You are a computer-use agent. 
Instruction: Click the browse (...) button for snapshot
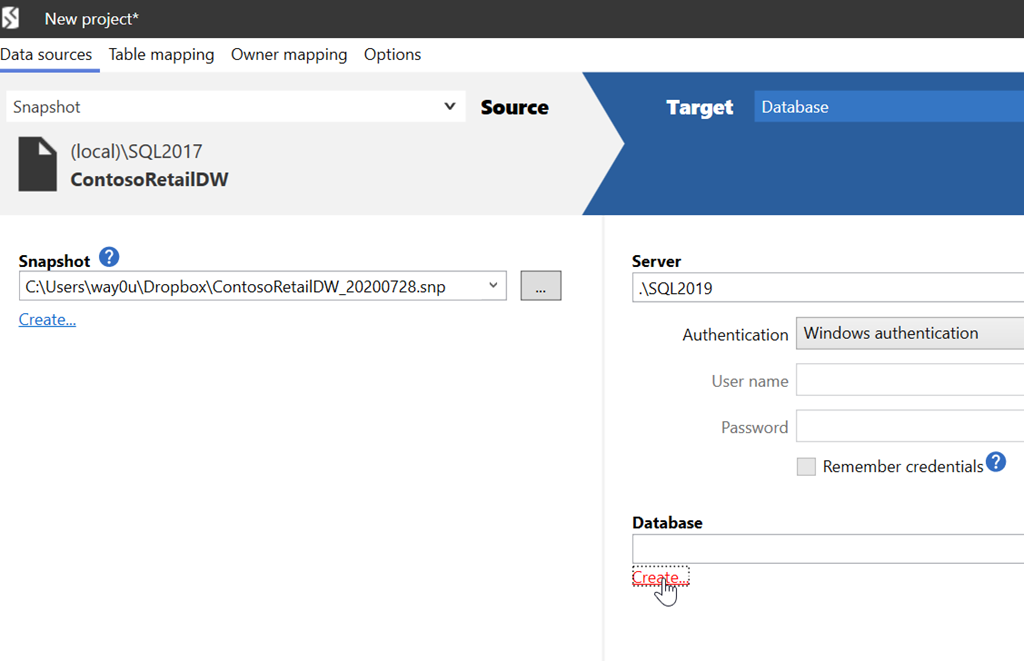coord(540,286)
